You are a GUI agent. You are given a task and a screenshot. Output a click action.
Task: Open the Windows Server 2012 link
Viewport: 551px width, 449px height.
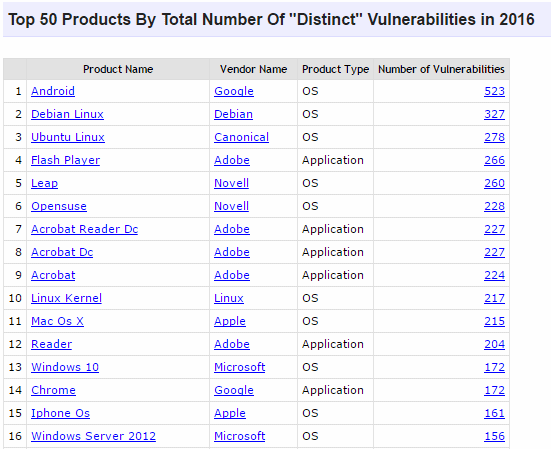(93, 436)
